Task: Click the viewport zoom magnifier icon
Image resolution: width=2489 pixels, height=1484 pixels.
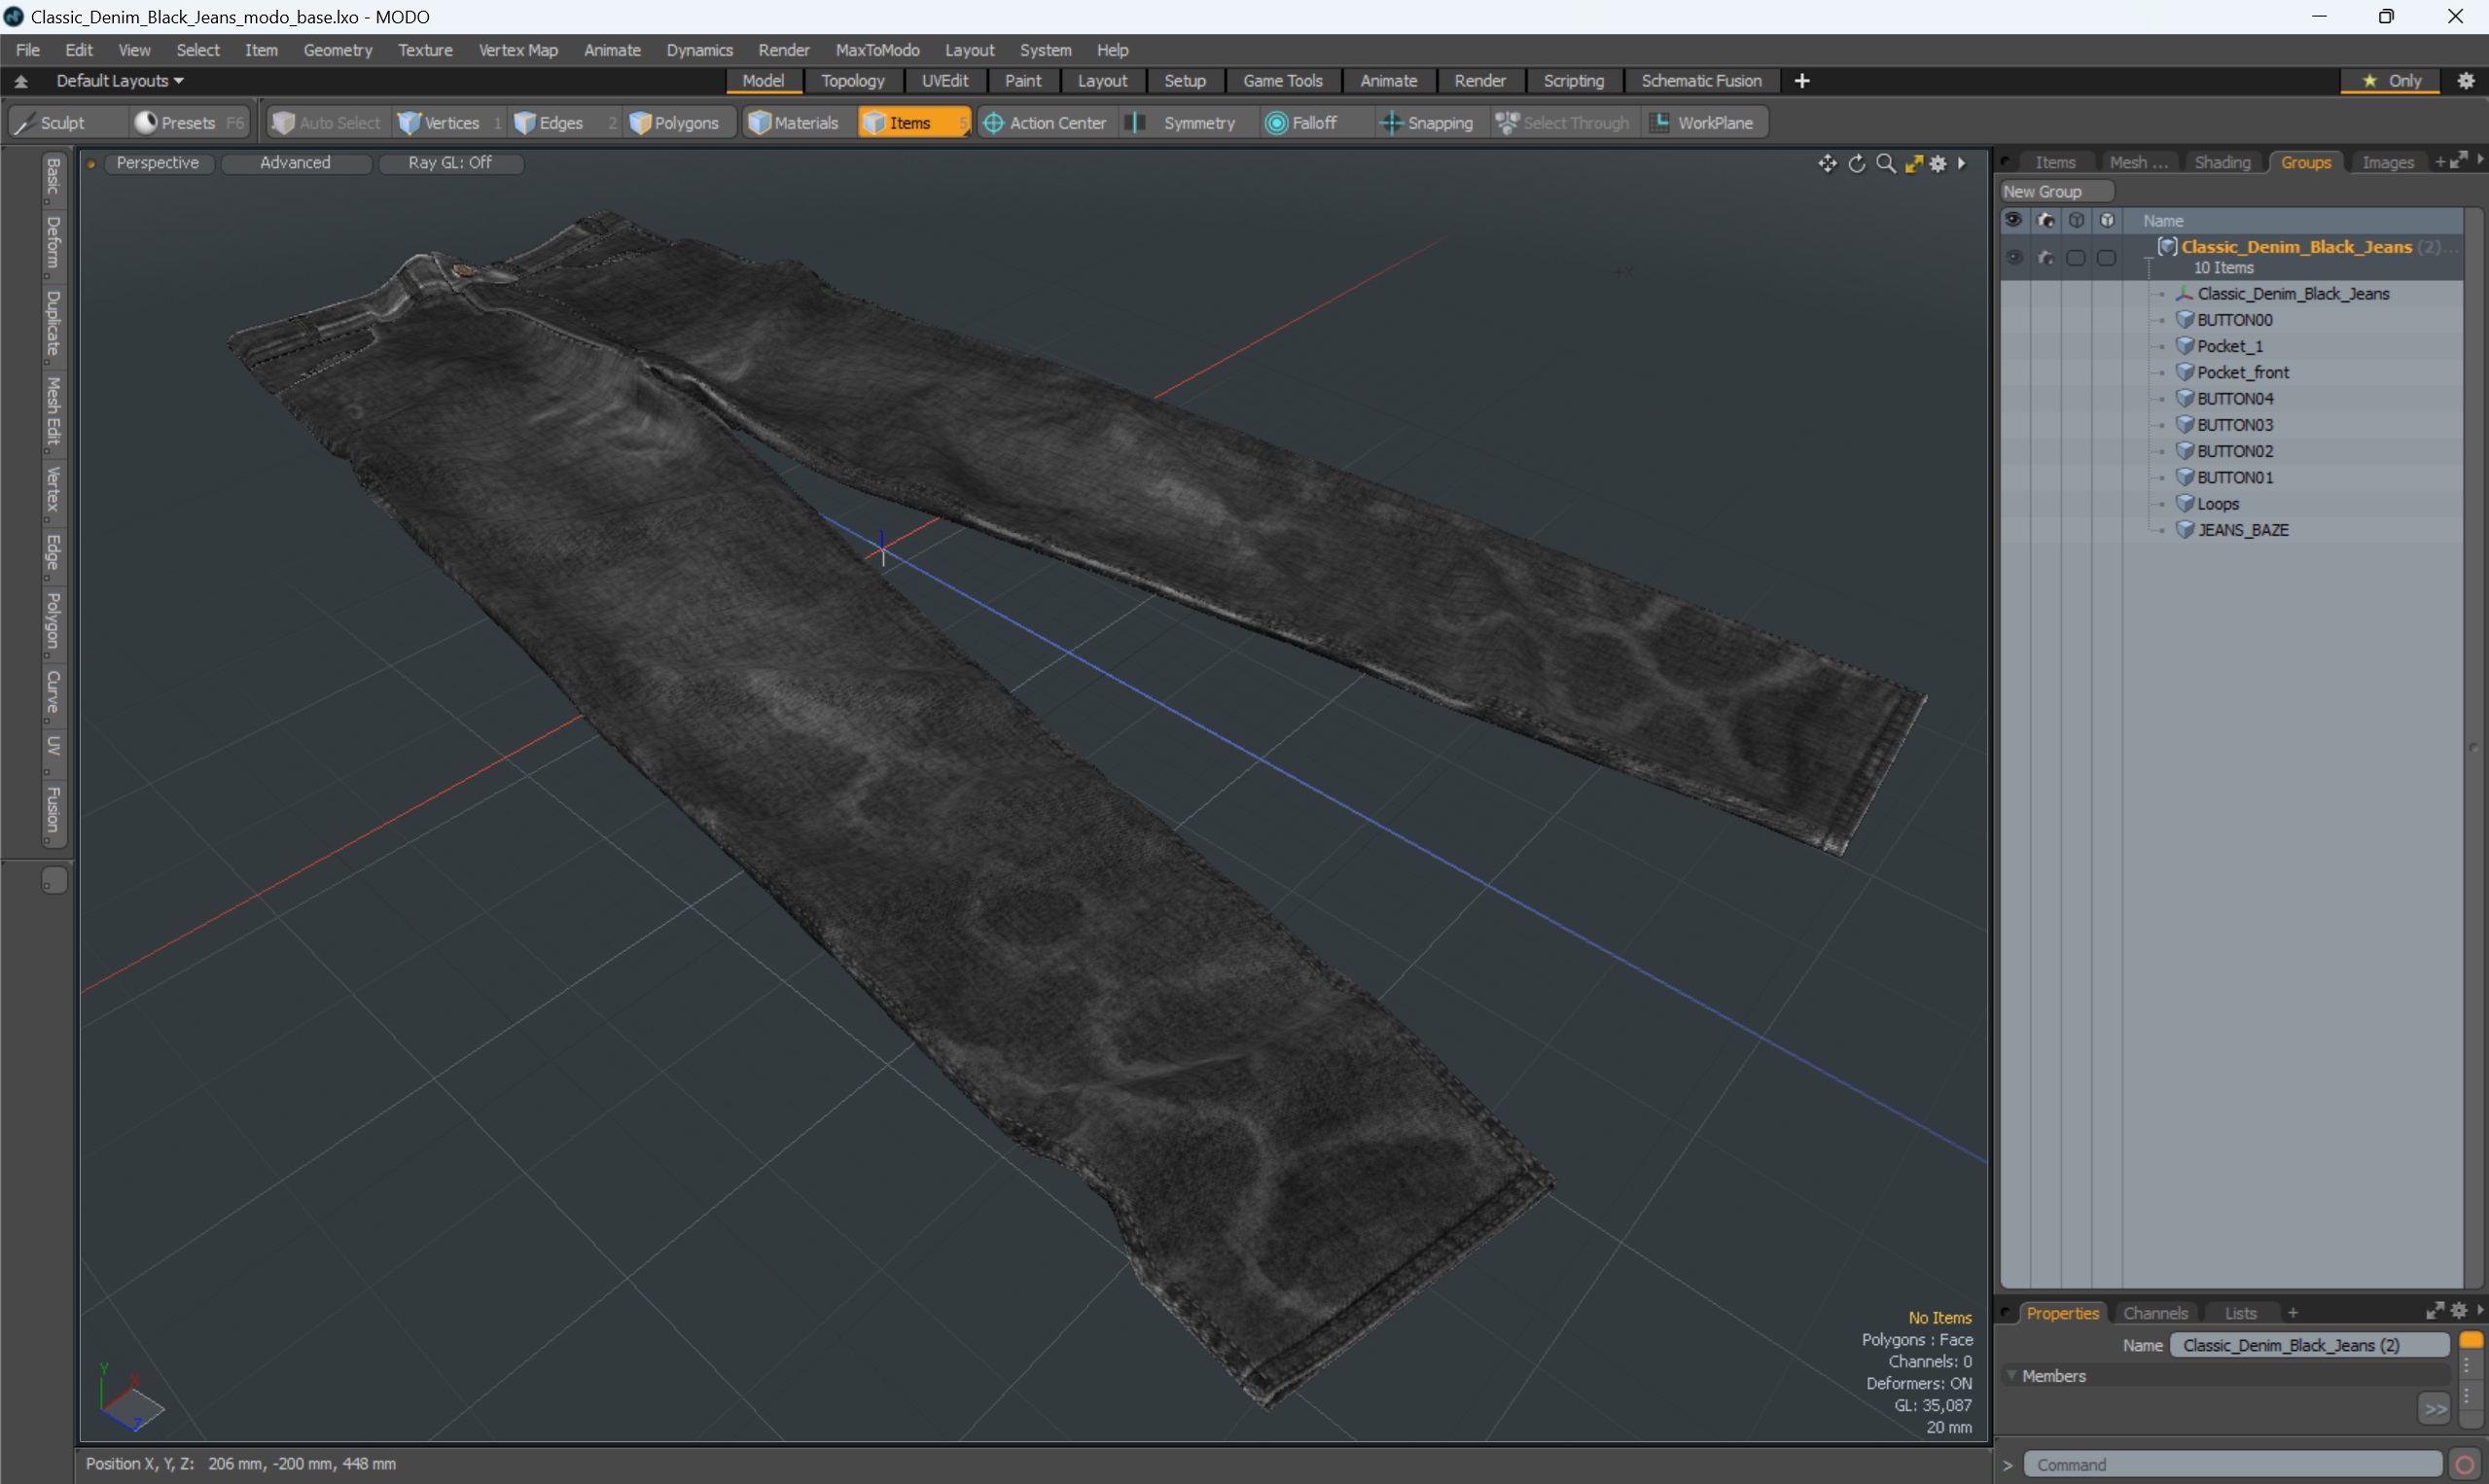Action: [1886, 163]
